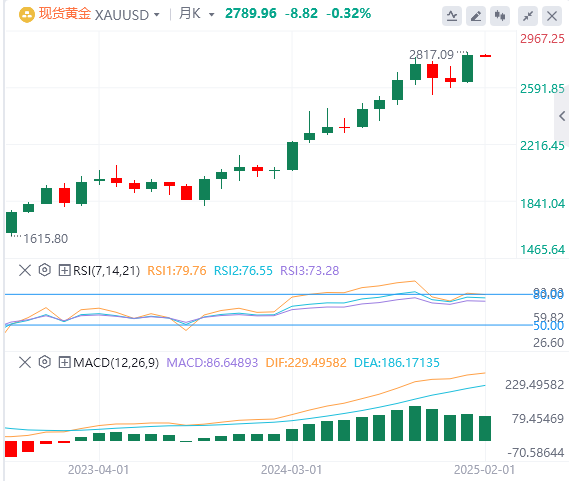Viewport: 569px width, 481px height.
Task: Open the candlestick indicator settings icon
Action: coord(500,16)
